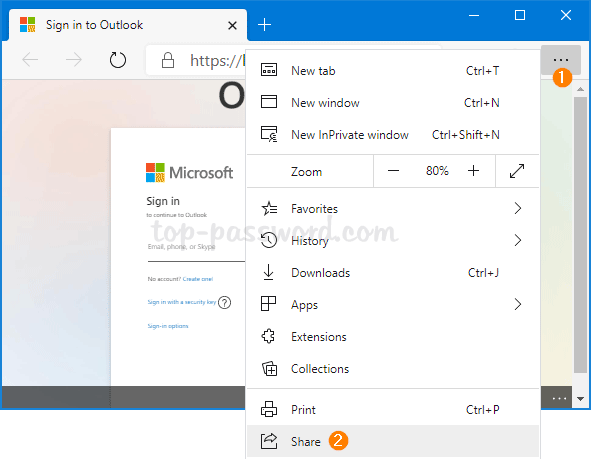Open Extensions via the puzzle icon
The image size is (591, 459).
268,336
